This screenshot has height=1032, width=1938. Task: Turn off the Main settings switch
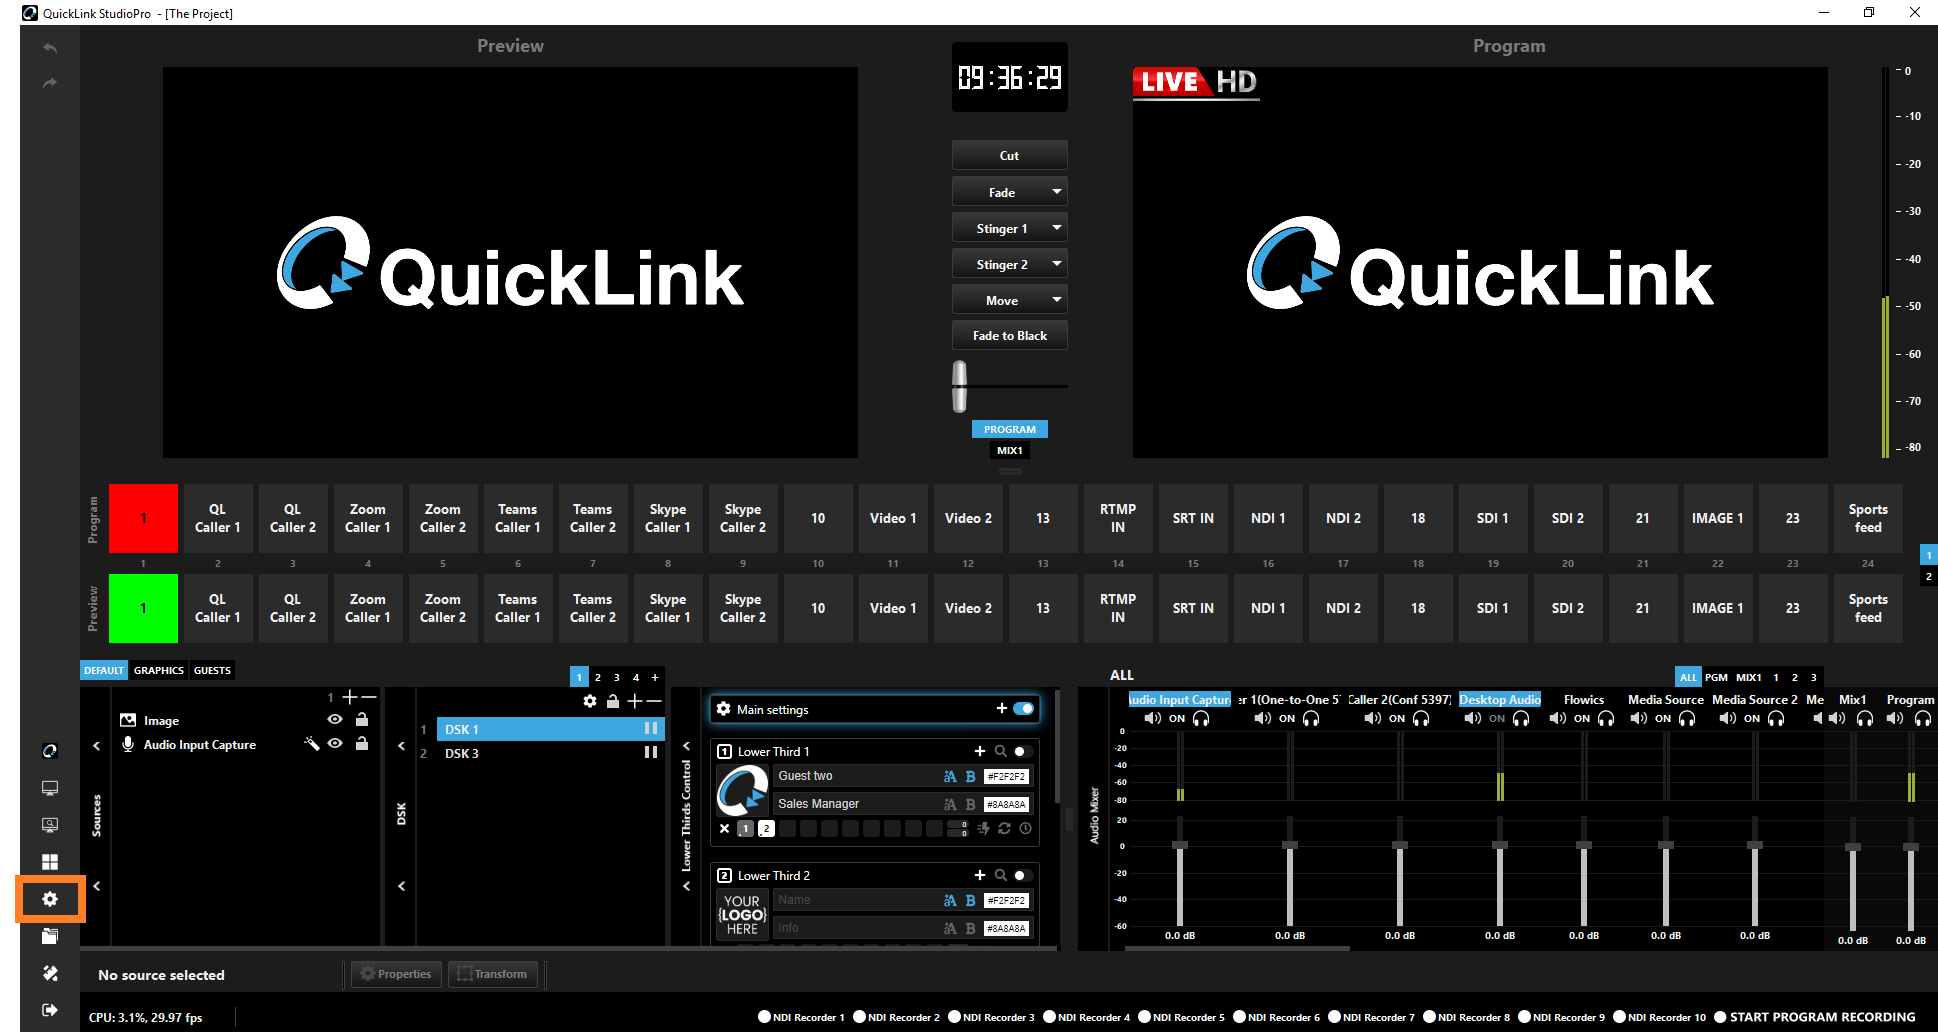click(x=1023, y=709)
